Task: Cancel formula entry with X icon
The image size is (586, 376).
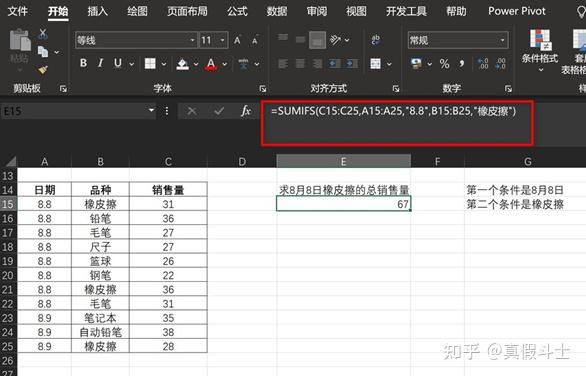Action: pos(192,111)
